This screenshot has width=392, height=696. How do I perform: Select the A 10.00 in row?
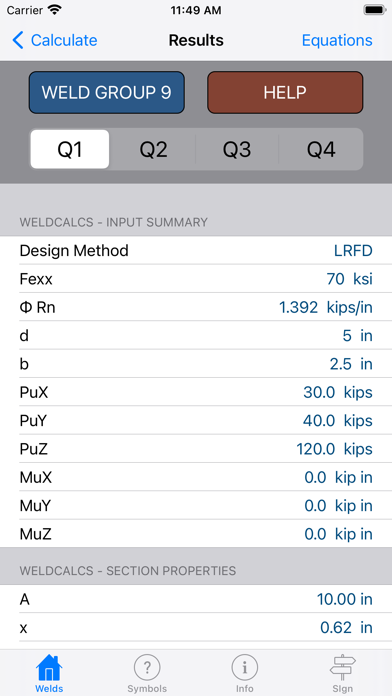(x=196, y=599)
